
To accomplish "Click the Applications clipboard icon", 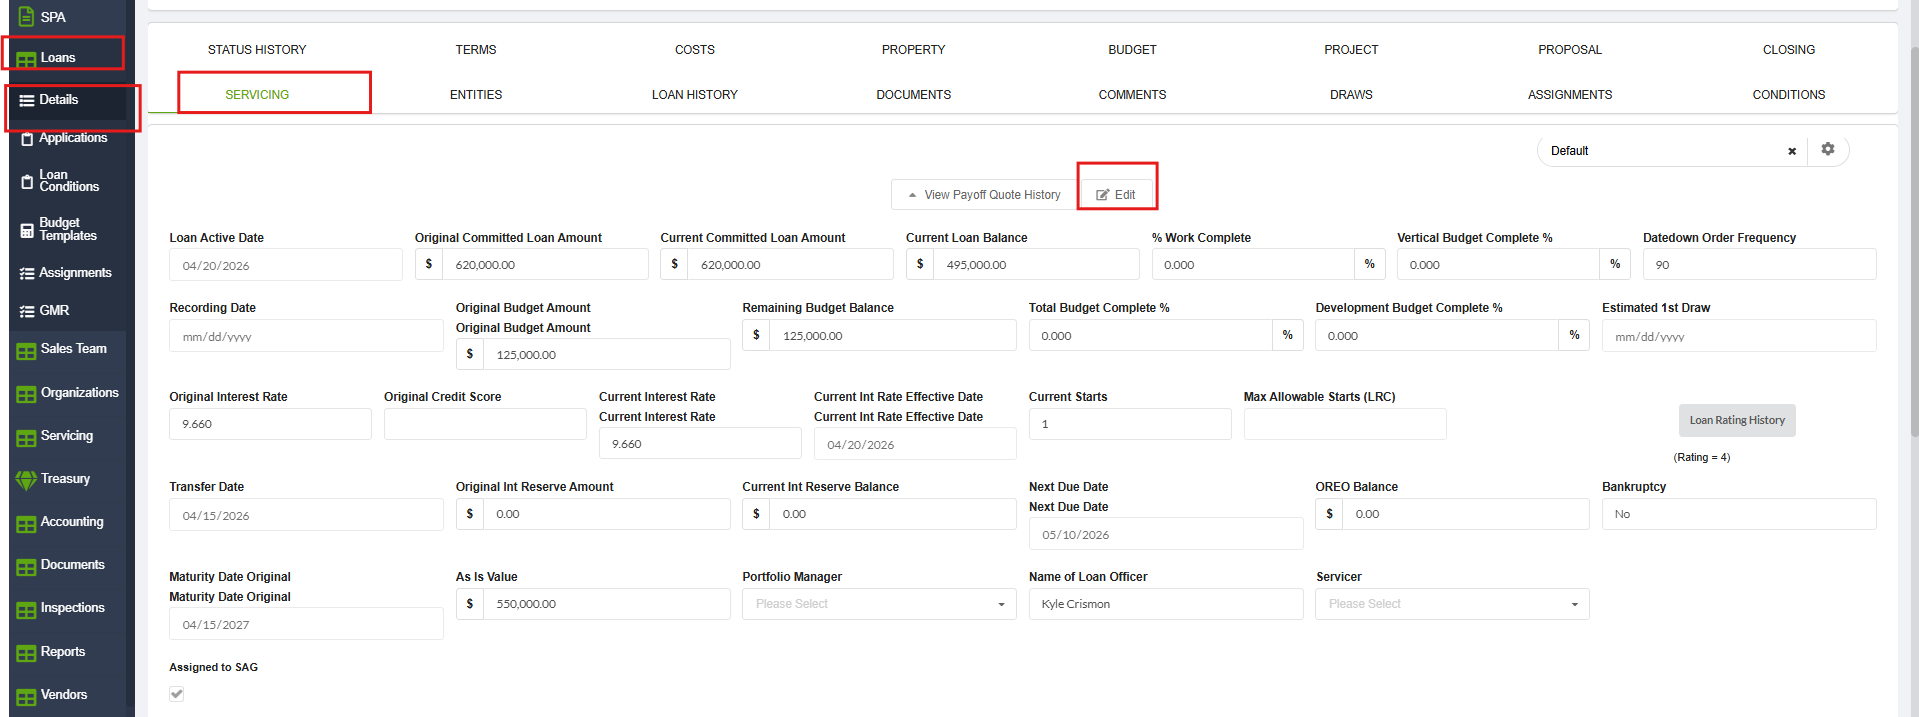I will point(27,139).
